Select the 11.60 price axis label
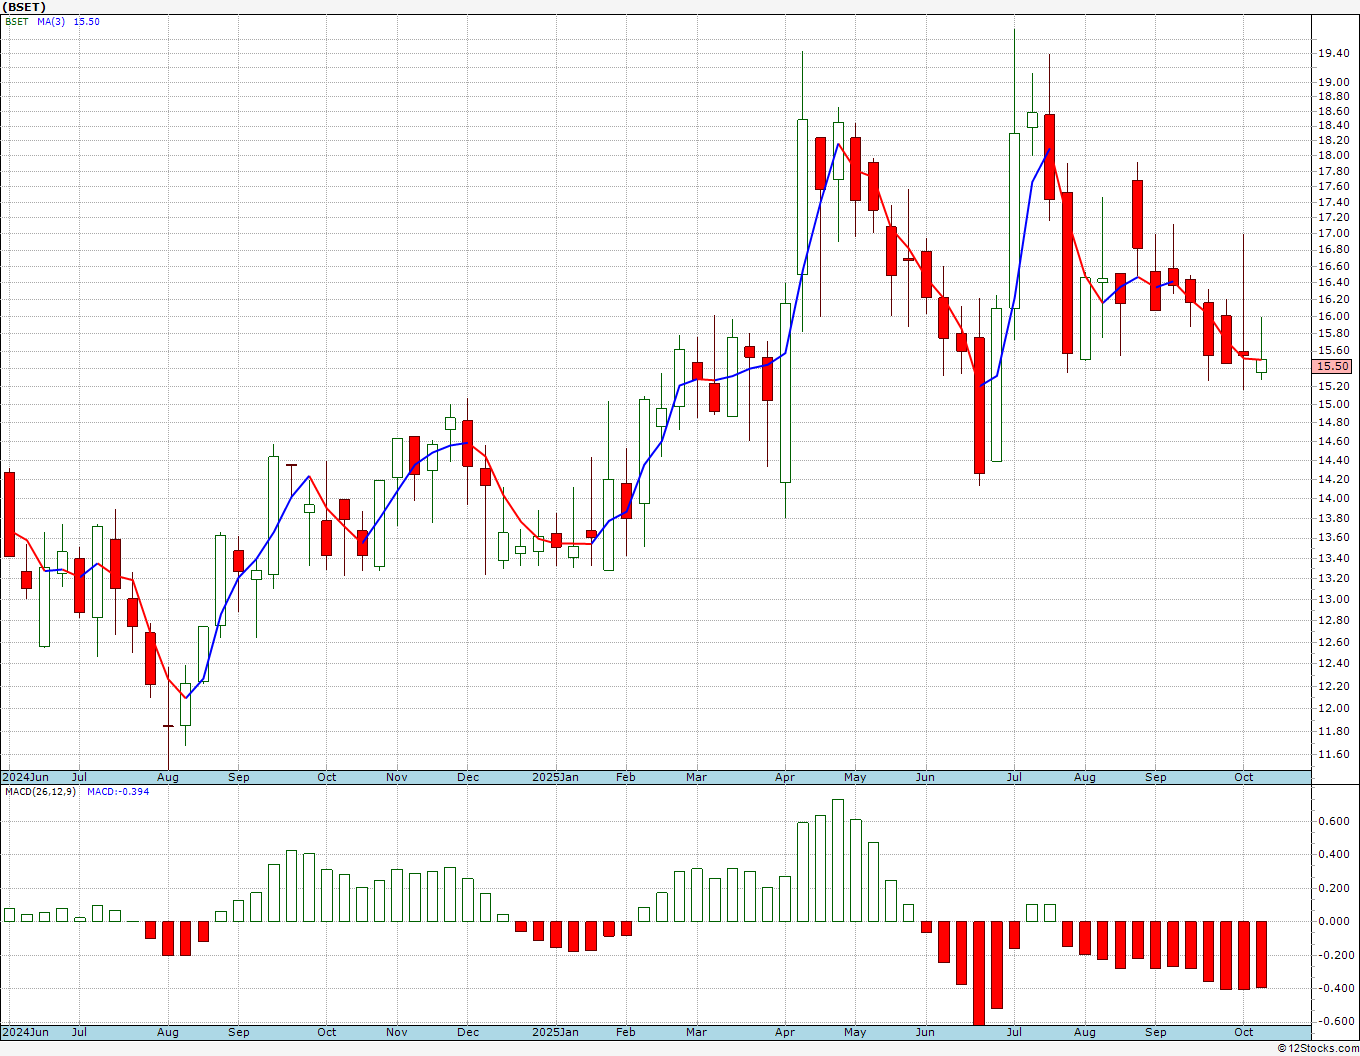Viewport: 1360px width, 1056px height. coord(1333,755)
